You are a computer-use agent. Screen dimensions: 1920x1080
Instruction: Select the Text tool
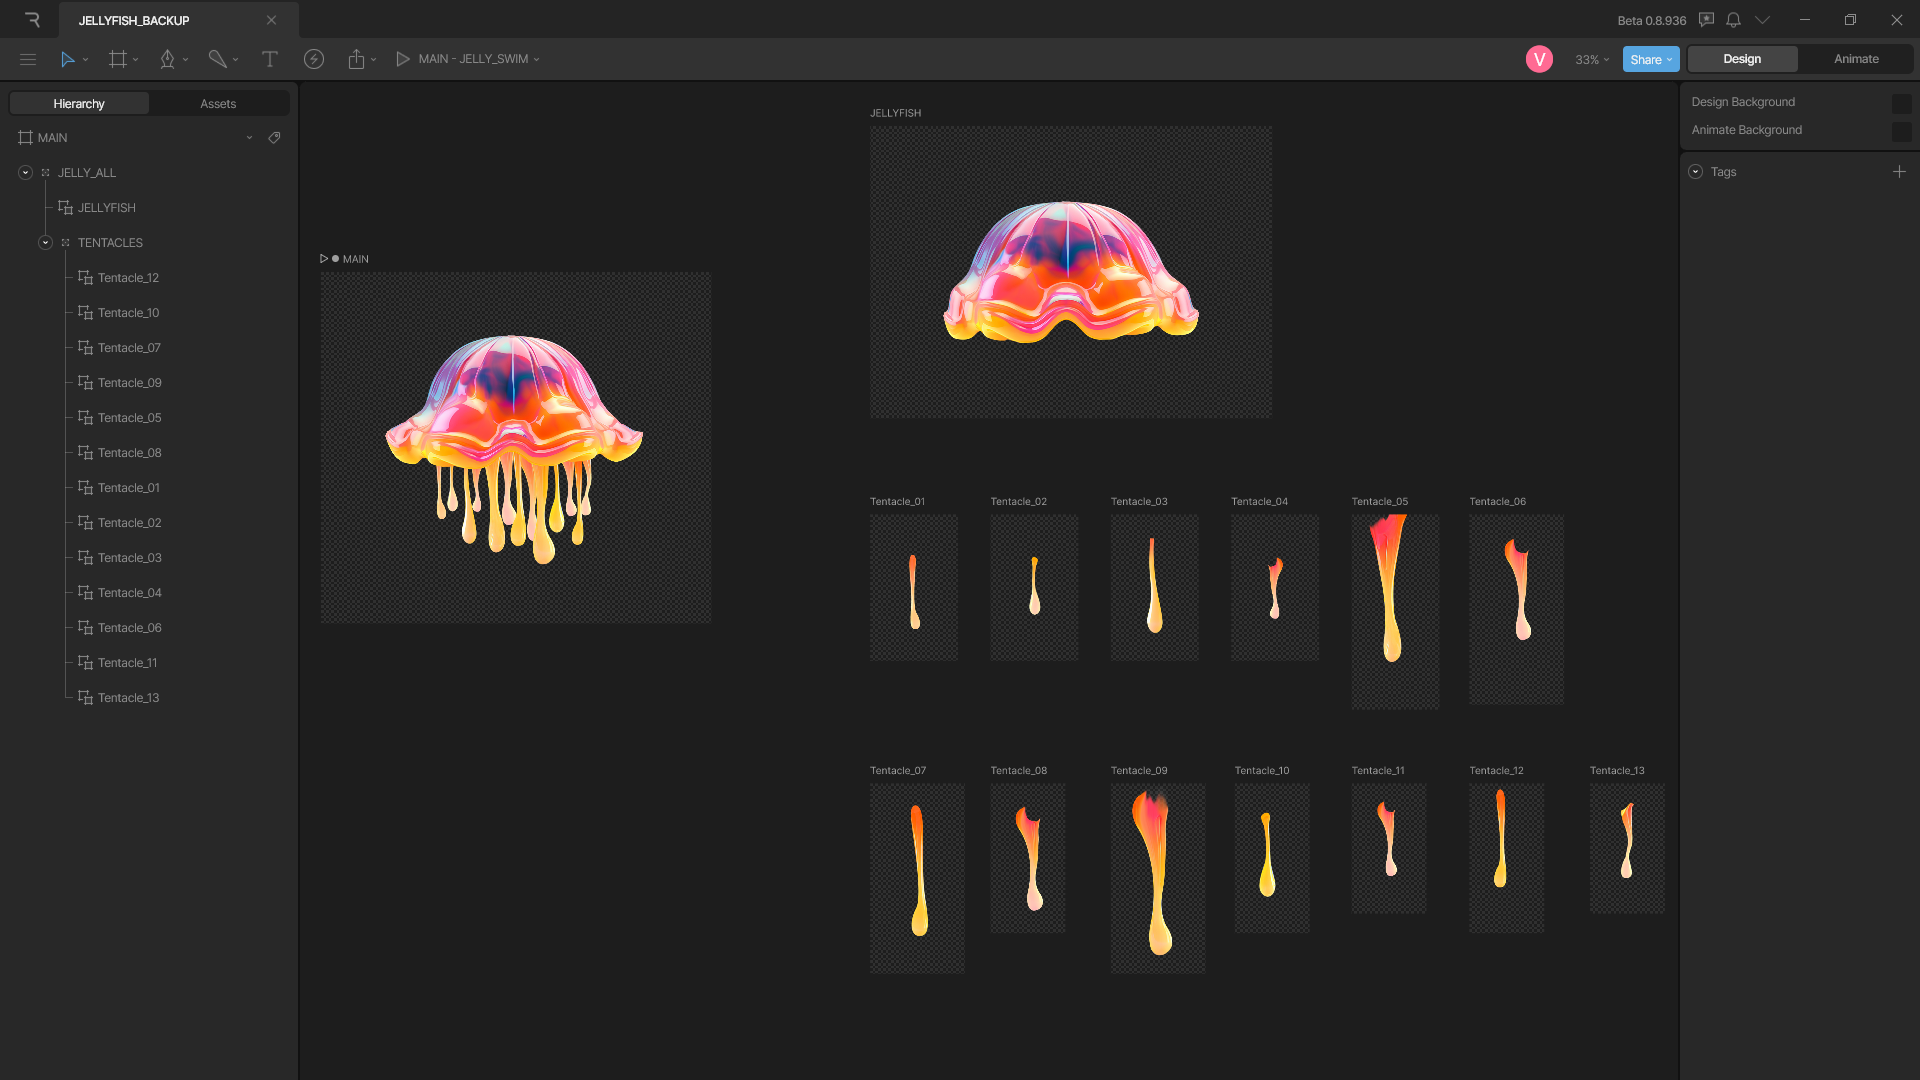(x=270, y=59)
